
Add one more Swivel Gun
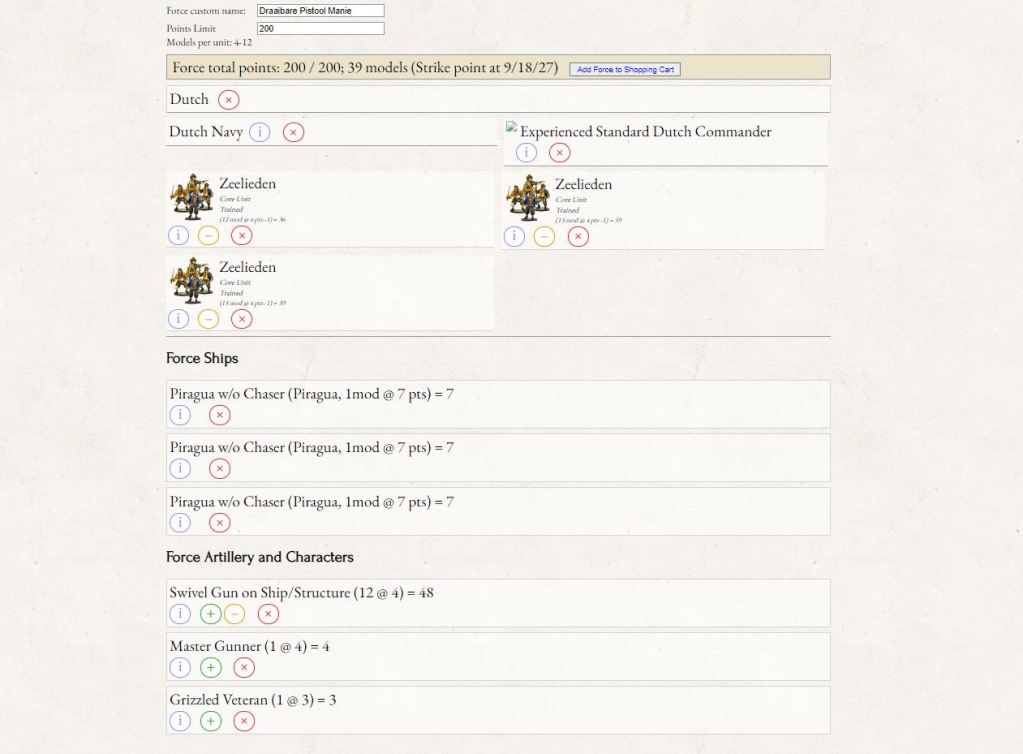pos(210,614)
